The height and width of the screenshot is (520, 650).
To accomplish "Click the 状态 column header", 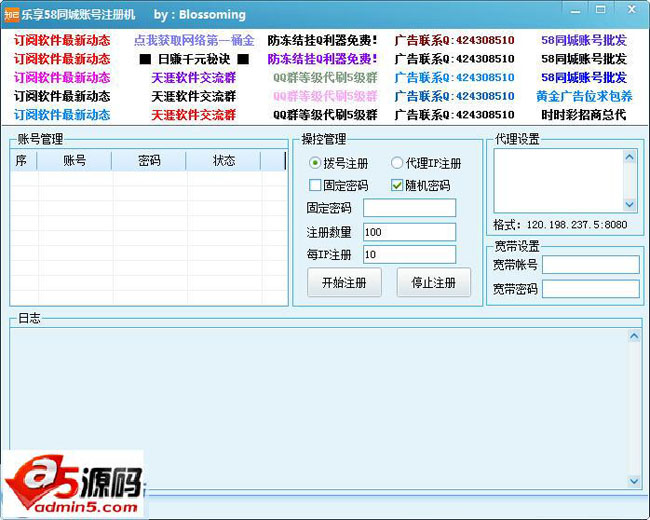I will click(x=224, y=161).
